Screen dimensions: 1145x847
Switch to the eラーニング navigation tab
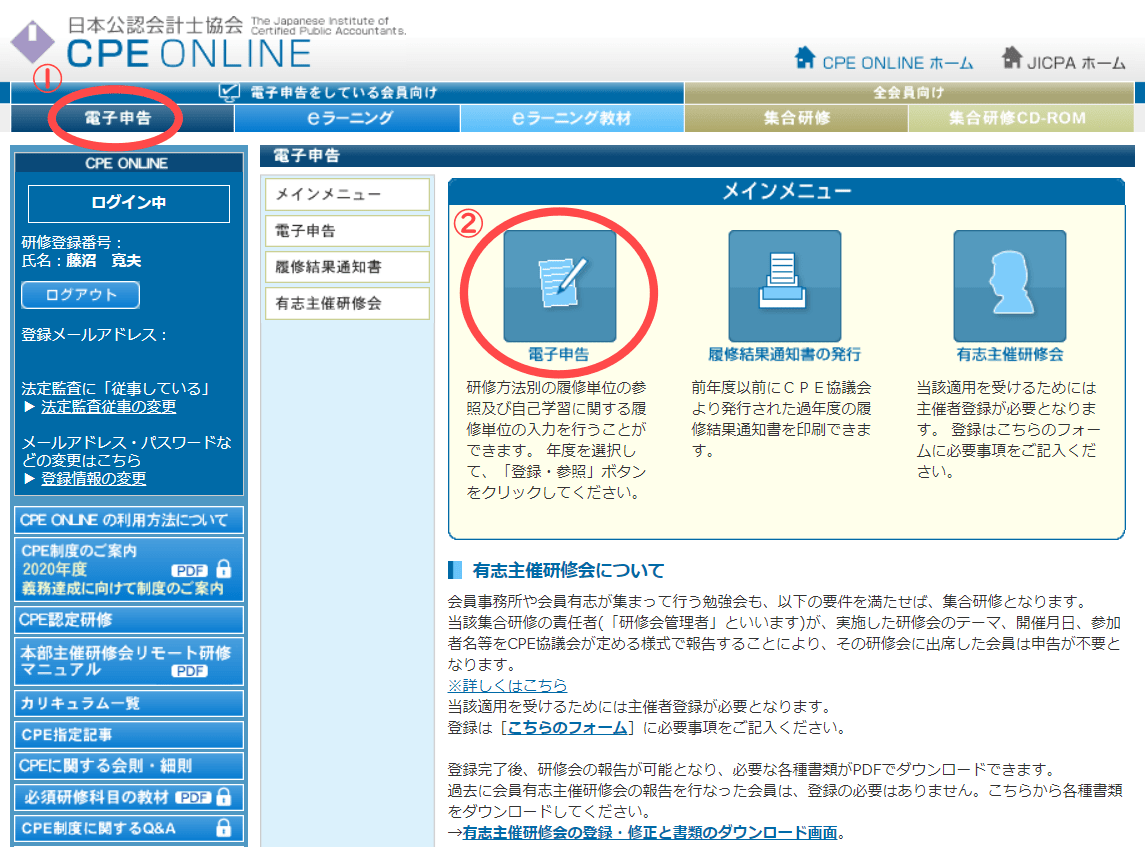pyautogui.click(x=348, y=118)
